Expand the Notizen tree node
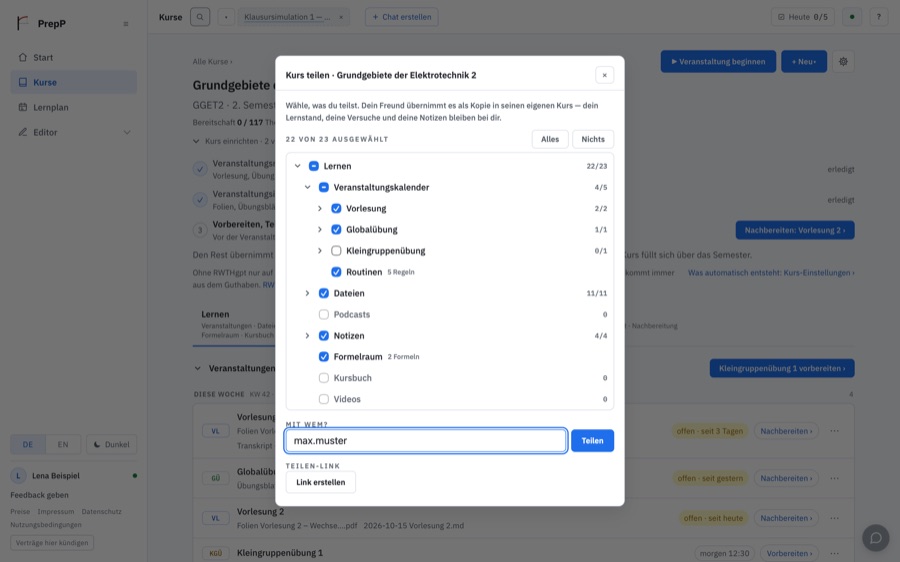This screenshot has width=900, height=562. click(308, 336)
